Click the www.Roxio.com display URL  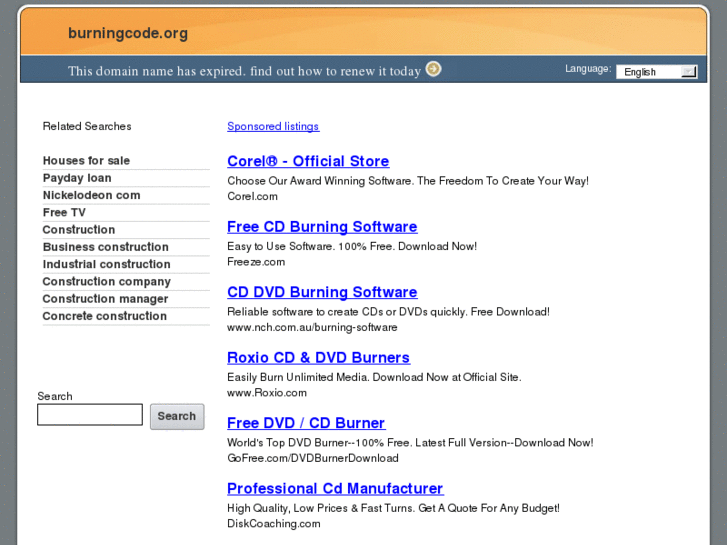pos(267,393)
